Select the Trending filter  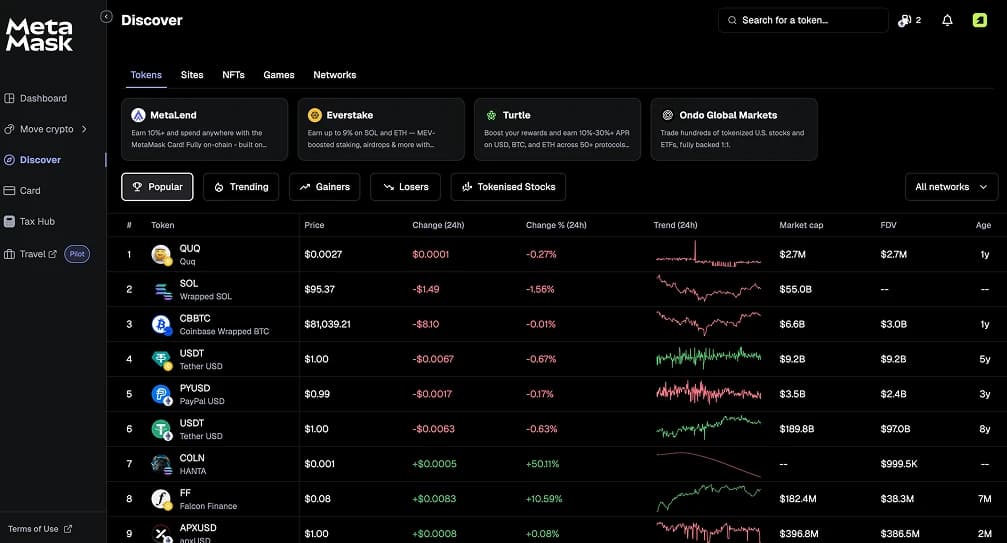[x=241, y=187]
